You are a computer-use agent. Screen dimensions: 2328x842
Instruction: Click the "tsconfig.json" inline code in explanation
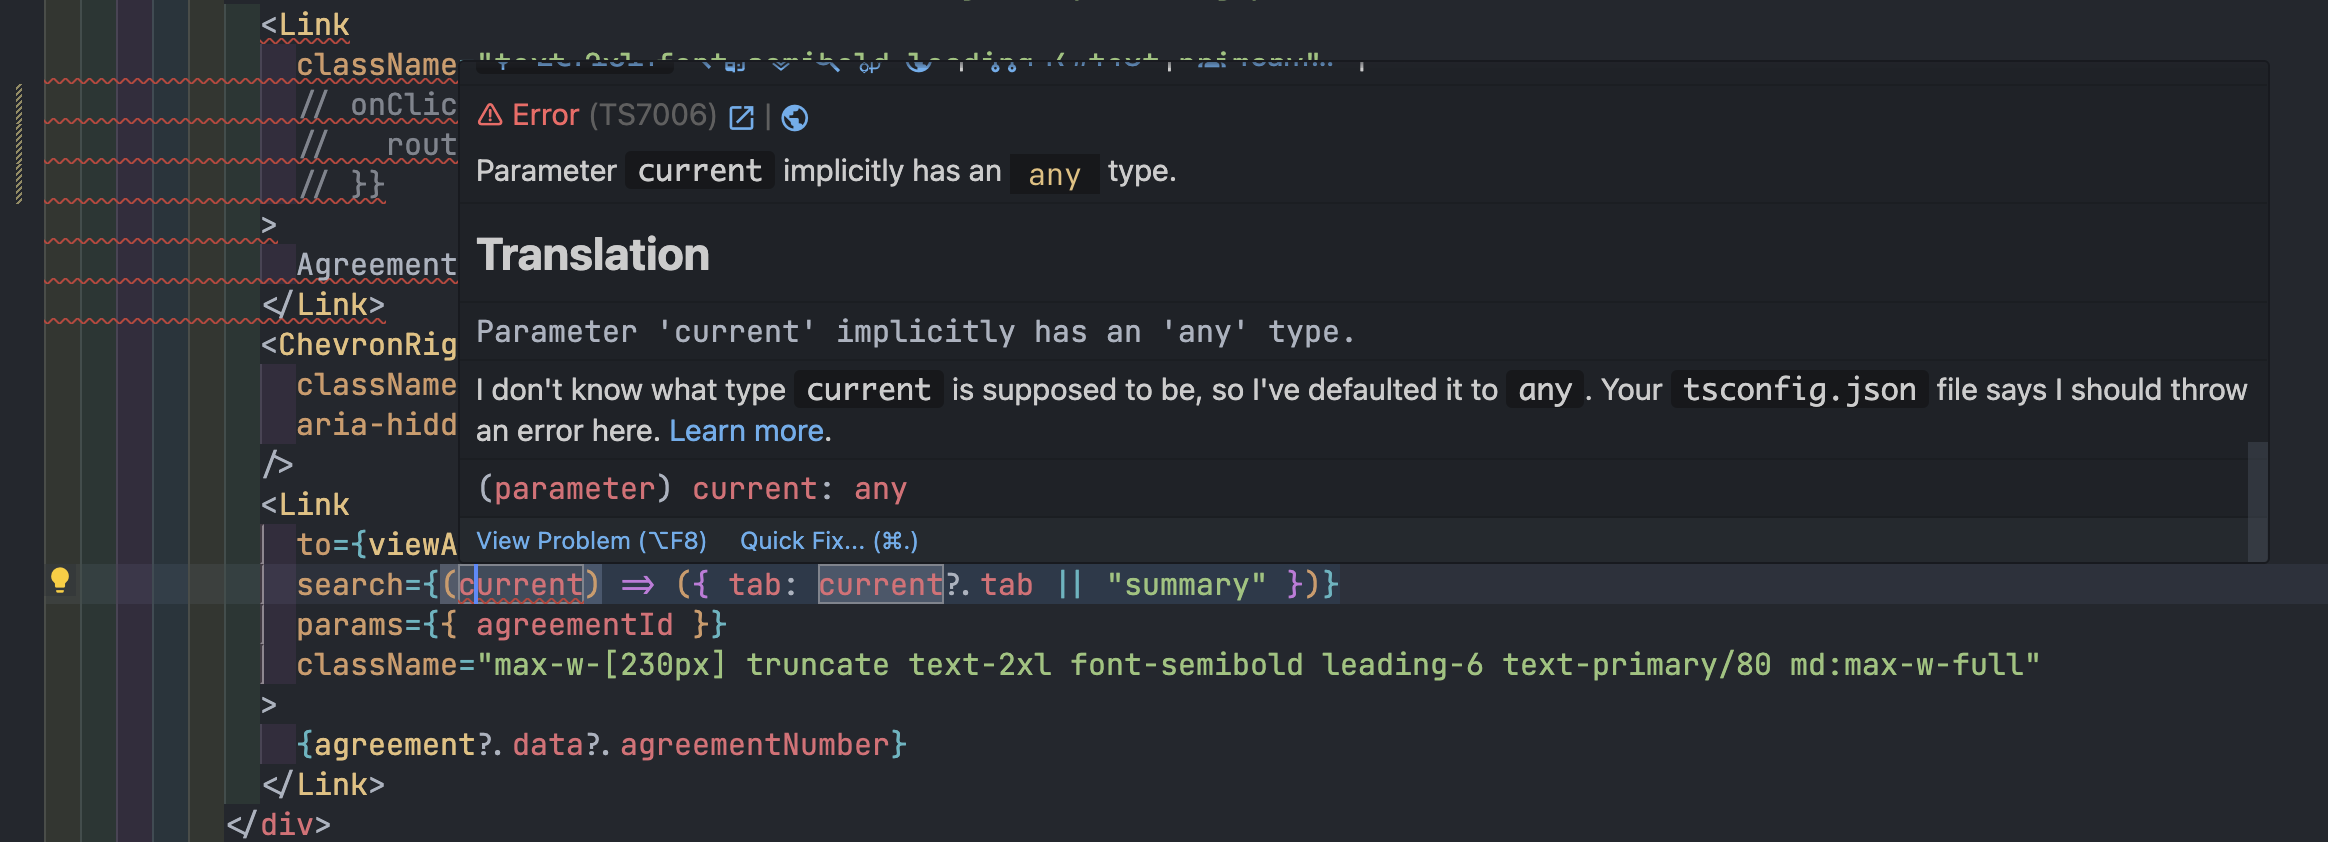click(x=1799, y=390)
